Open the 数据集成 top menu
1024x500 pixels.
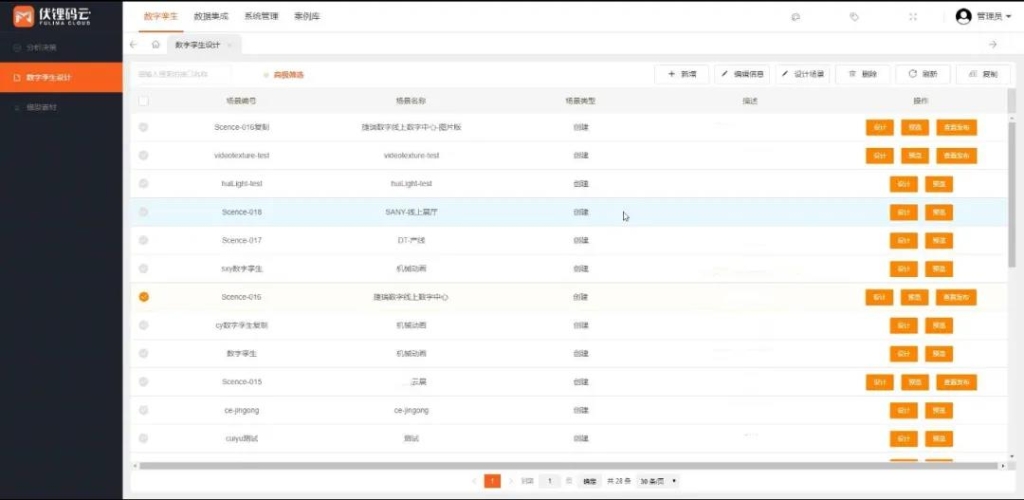[211, 17]
